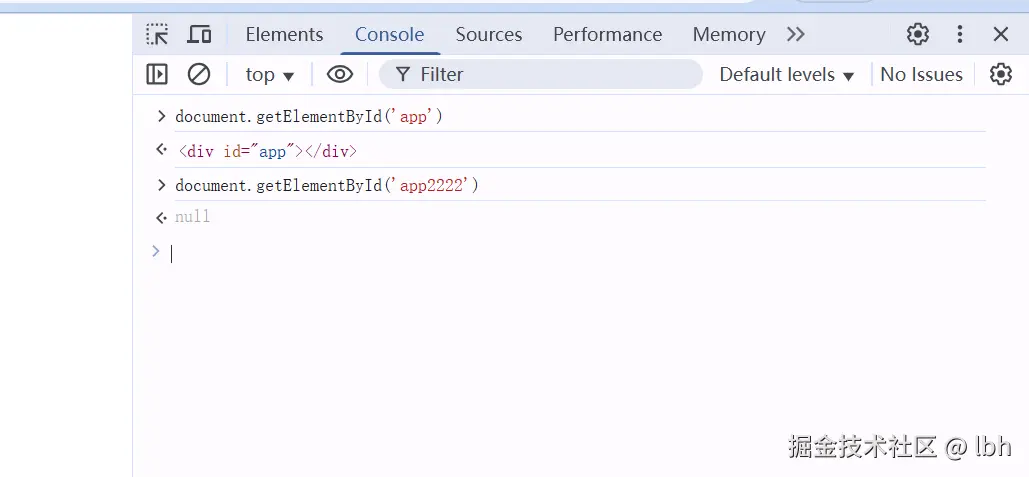Open the three-dot customize DevTools menu

point(960,34)
